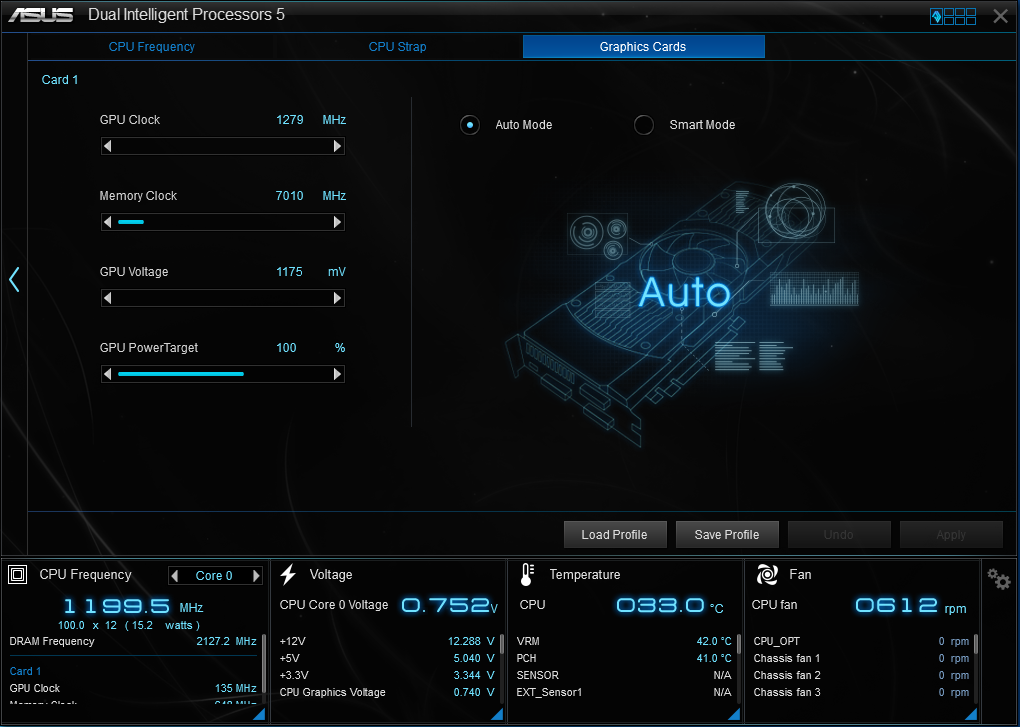The image size is (1020, 727).
Task: Click the CPU fan rpm reading
Action: pyautogui.click(x=910, y=606)
